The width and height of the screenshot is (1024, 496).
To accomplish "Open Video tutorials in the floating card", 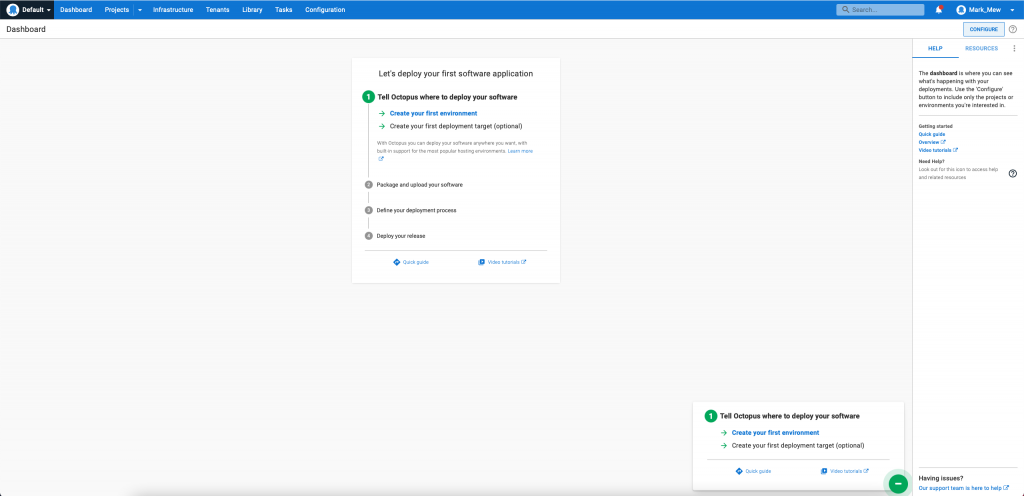I will (x=850, y=471).
